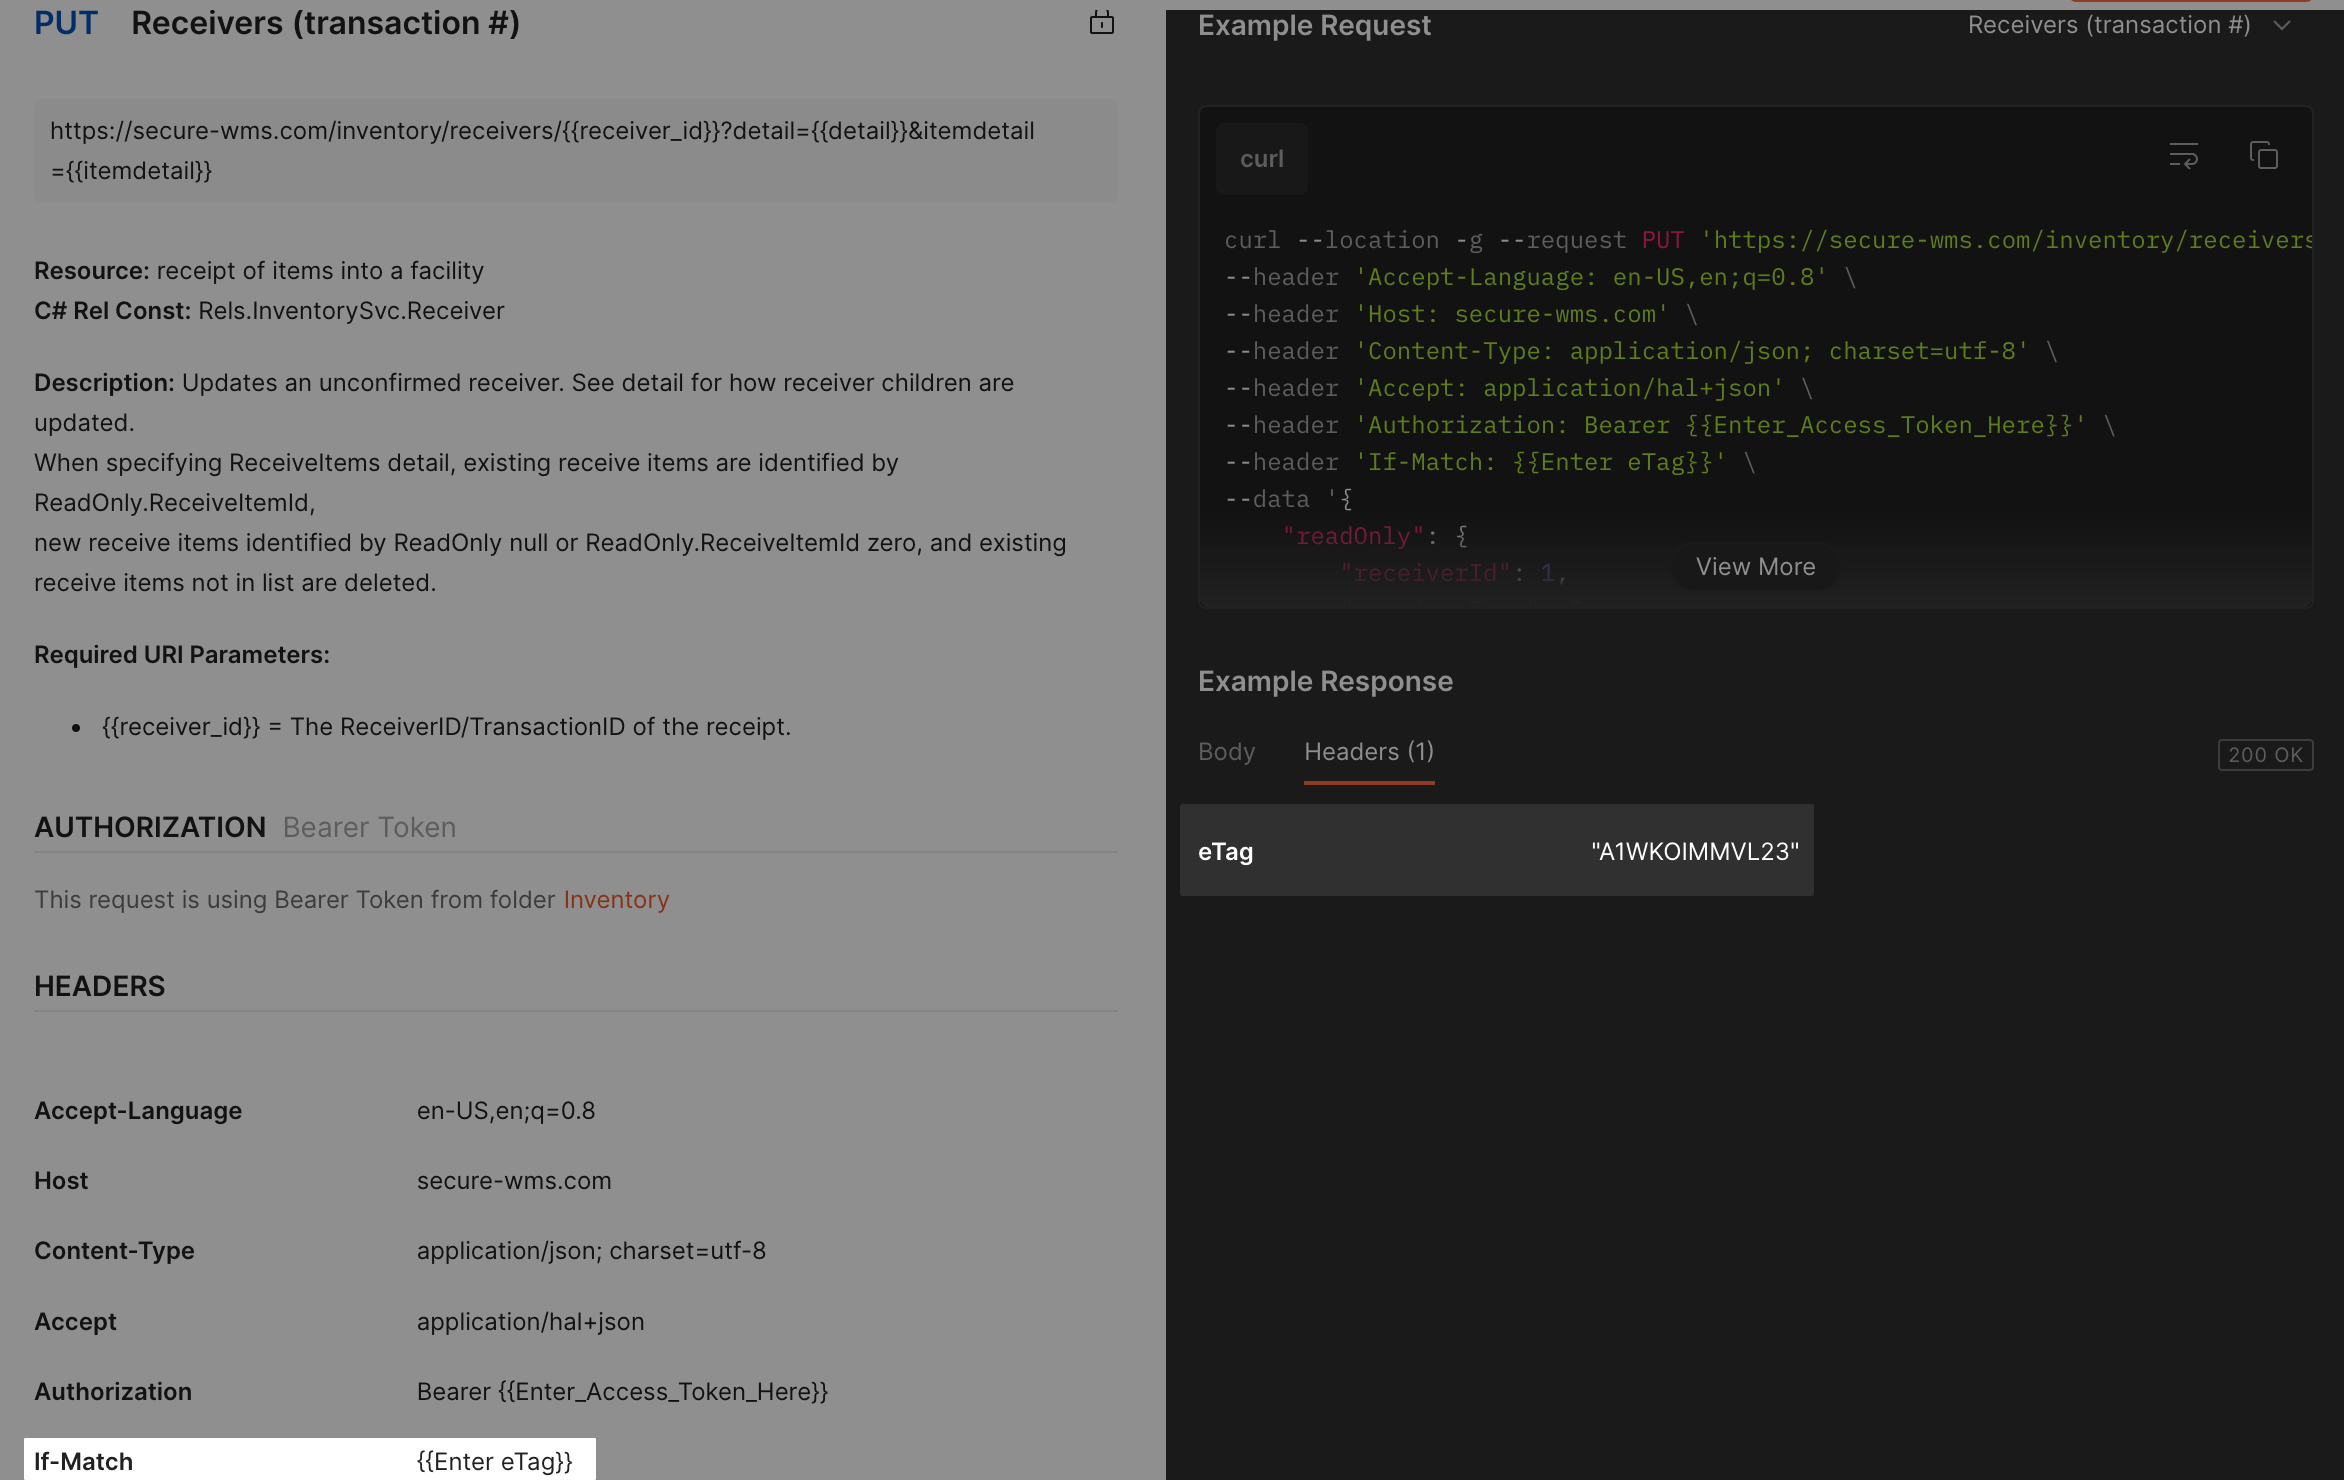Image resolution: width=2344 pixels, height=1480 pixels.
Task: Open the Inventory folder link
Action: (616, 900)
